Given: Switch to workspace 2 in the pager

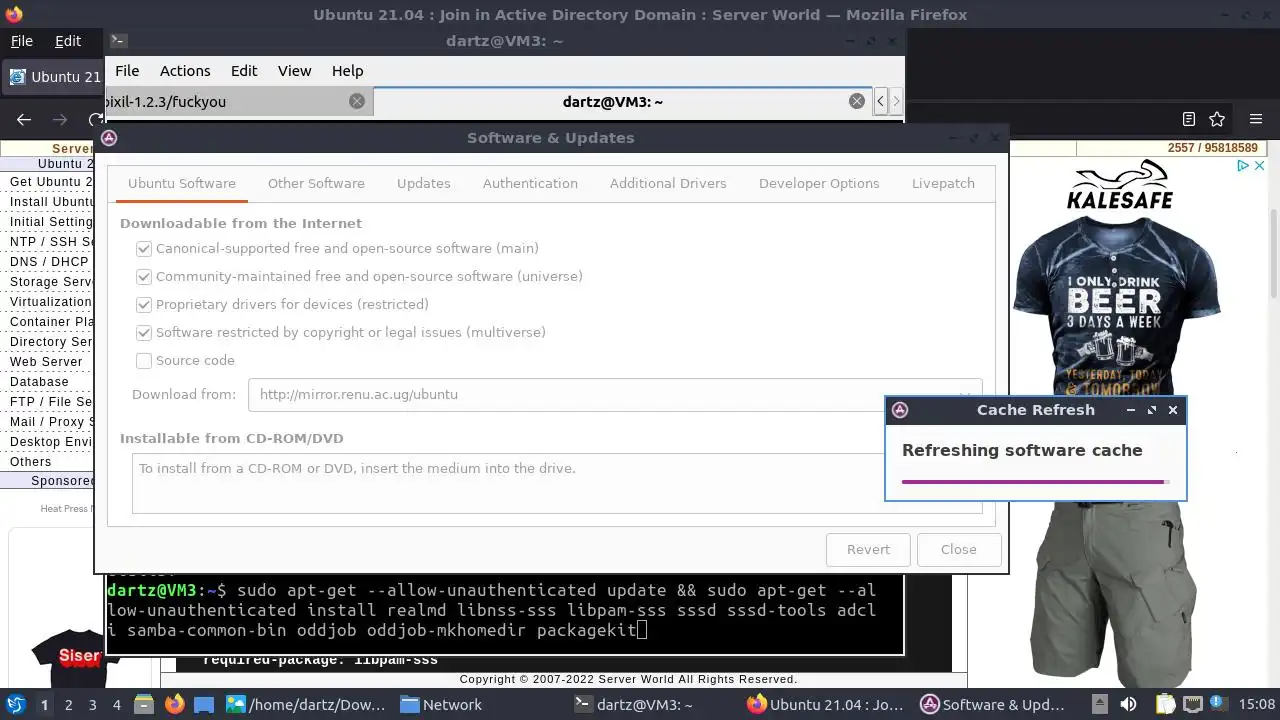Looking at the screenshot, I should [x=68, y=705].
